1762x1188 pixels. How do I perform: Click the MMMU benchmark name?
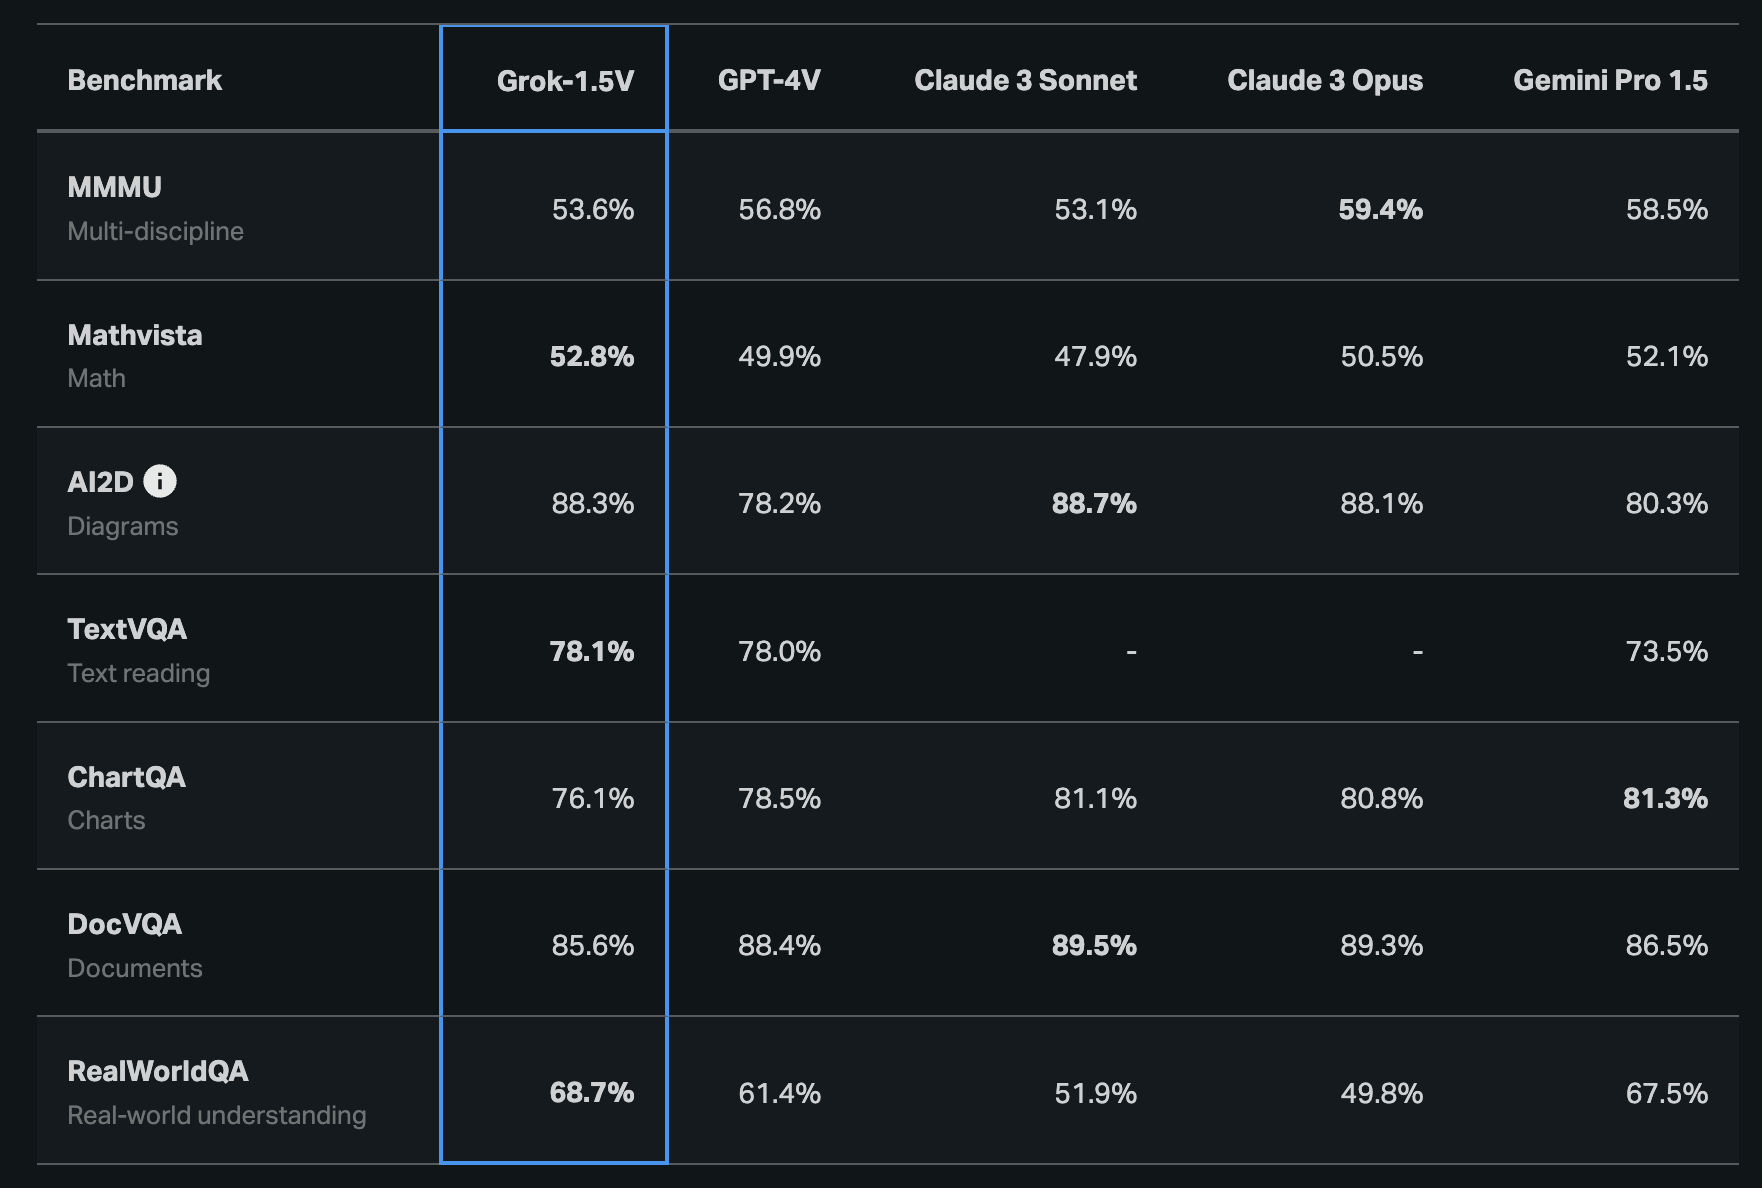pos(115,187)
